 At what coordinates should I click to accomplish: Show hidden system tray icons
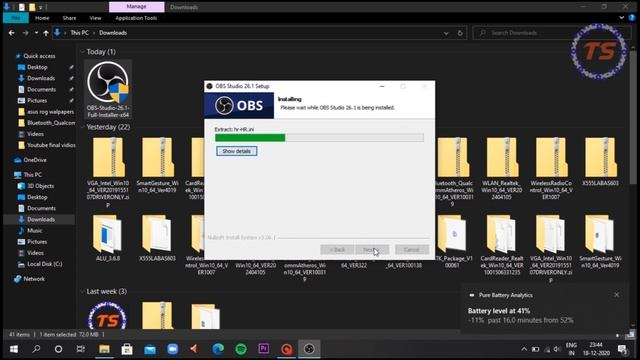coord(524,349)
